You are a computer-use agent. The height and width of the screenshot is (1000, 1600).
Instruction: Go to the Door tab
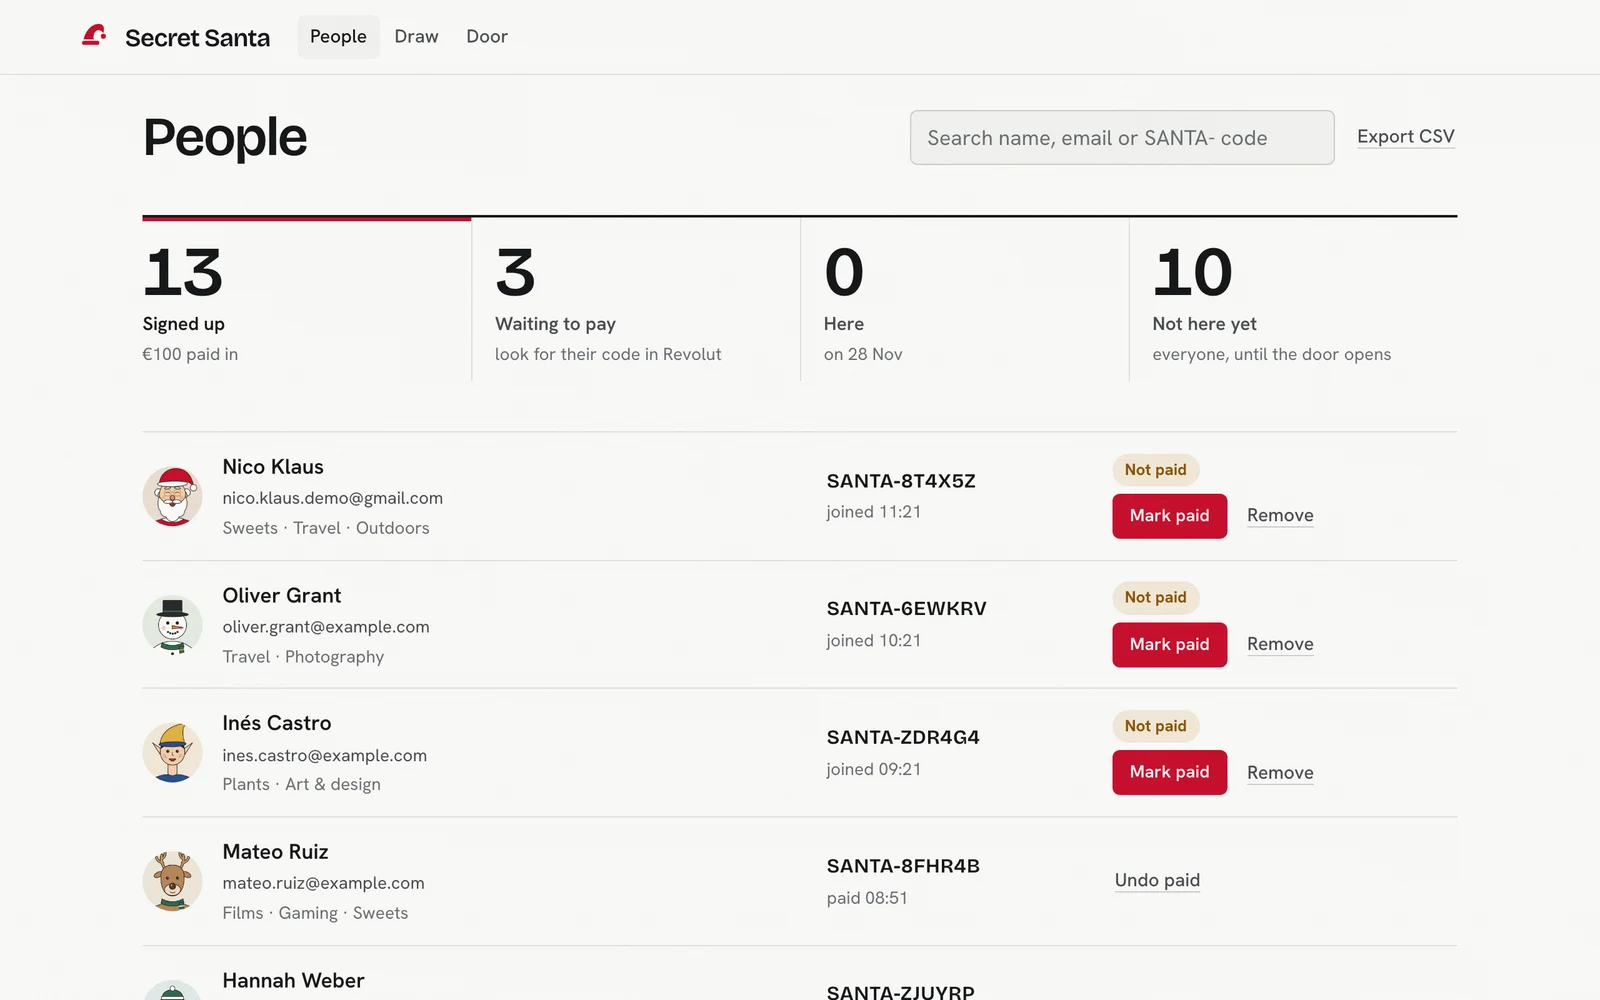487,37
